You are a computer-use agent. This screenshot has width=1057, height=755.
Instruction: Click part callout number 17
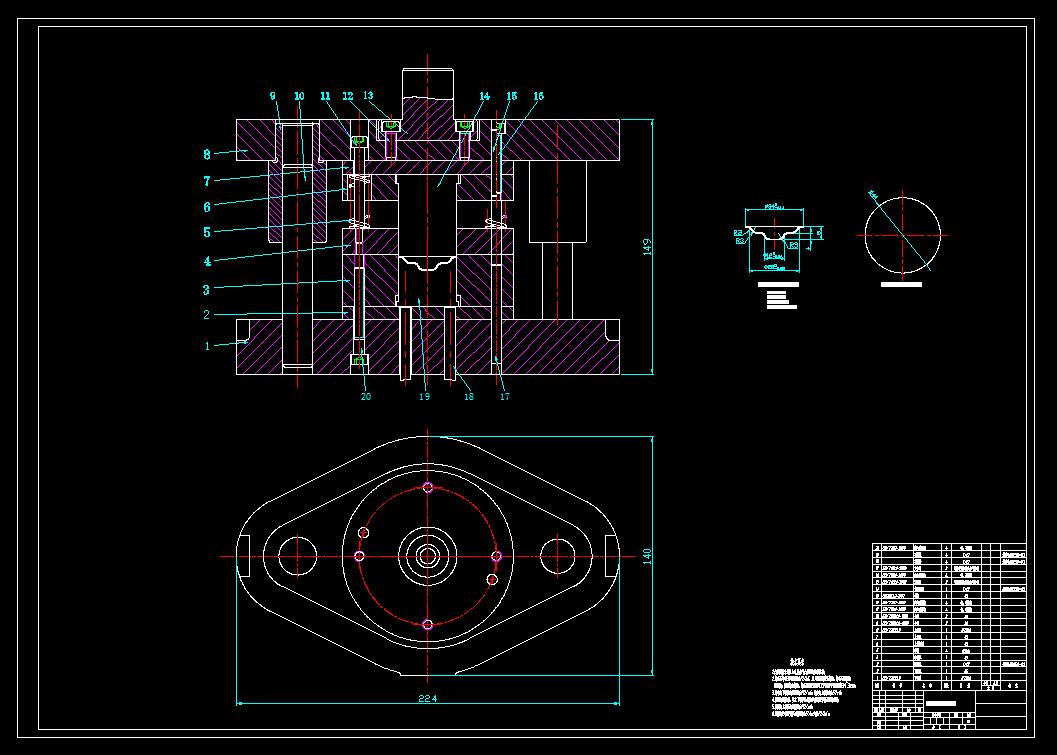[505, 396]
